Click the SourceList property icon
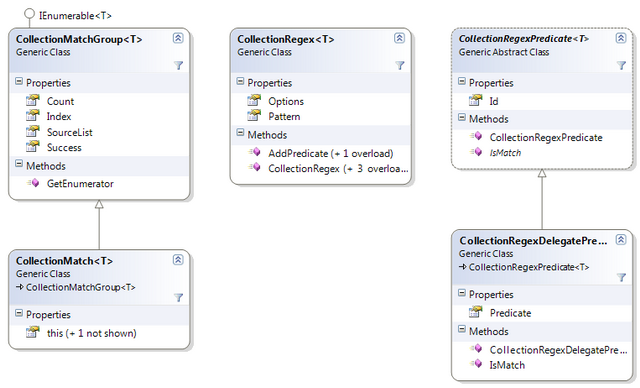 tap(33, 131)
